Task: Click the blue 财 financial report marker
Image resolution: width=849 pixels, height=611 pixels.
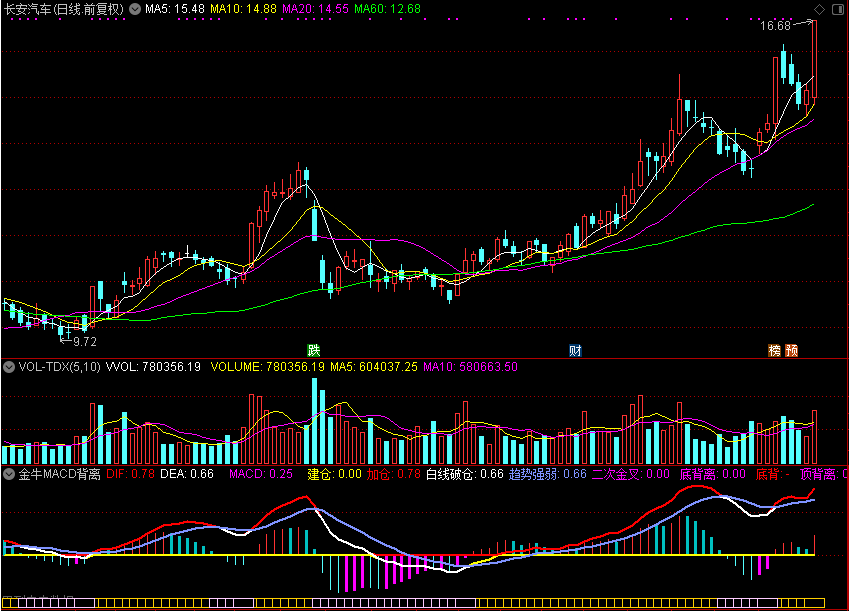Action: [x=575, y=350]
